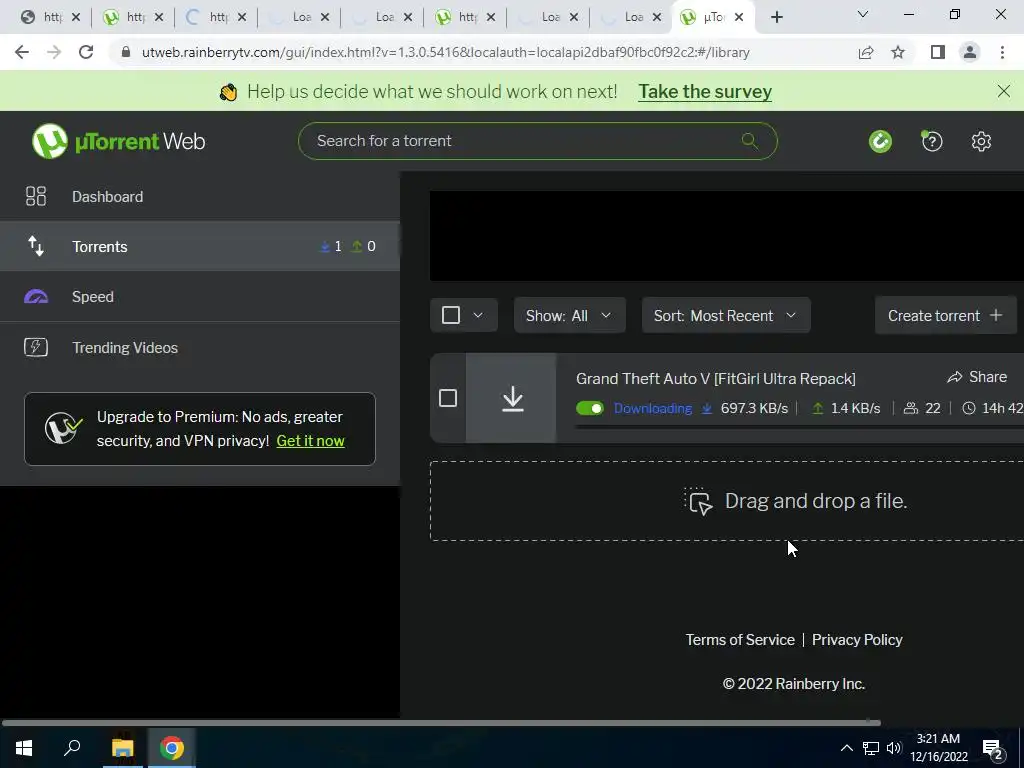1024x768 pixels.
Task: Check the select-all torrents checkbox
Action: (451, 315)
